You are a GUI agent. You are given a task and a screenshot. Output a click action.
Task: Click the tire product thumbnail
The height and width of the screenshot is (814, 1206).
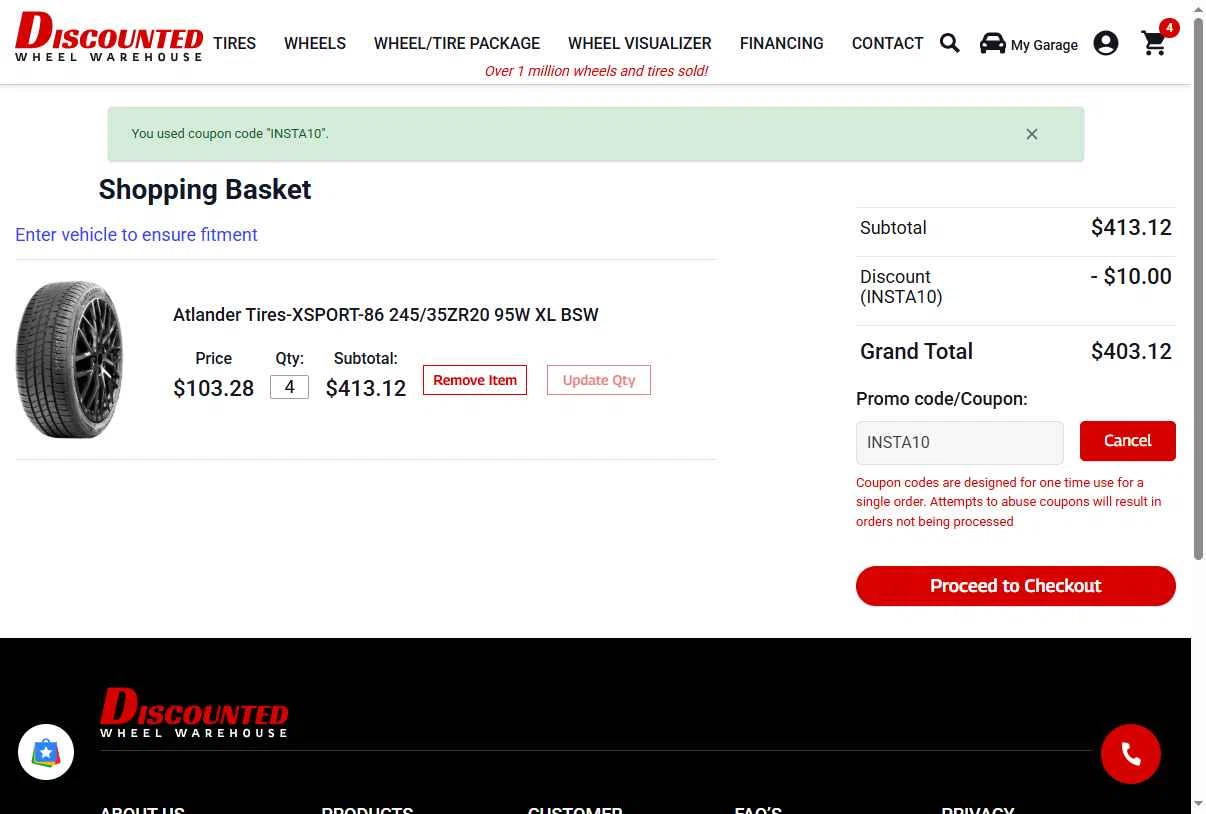(69, 360)
